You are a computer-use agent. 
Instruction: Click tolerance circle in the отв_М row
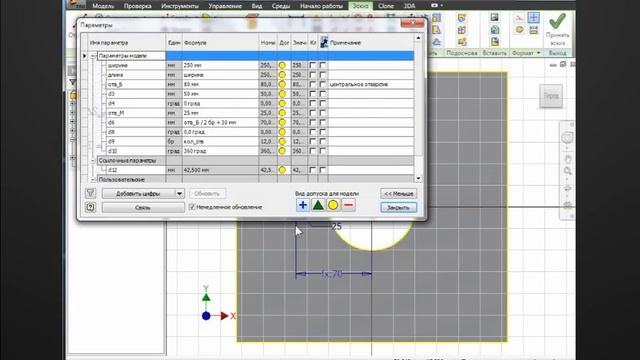pyautogui.click(x=282, y=113)
